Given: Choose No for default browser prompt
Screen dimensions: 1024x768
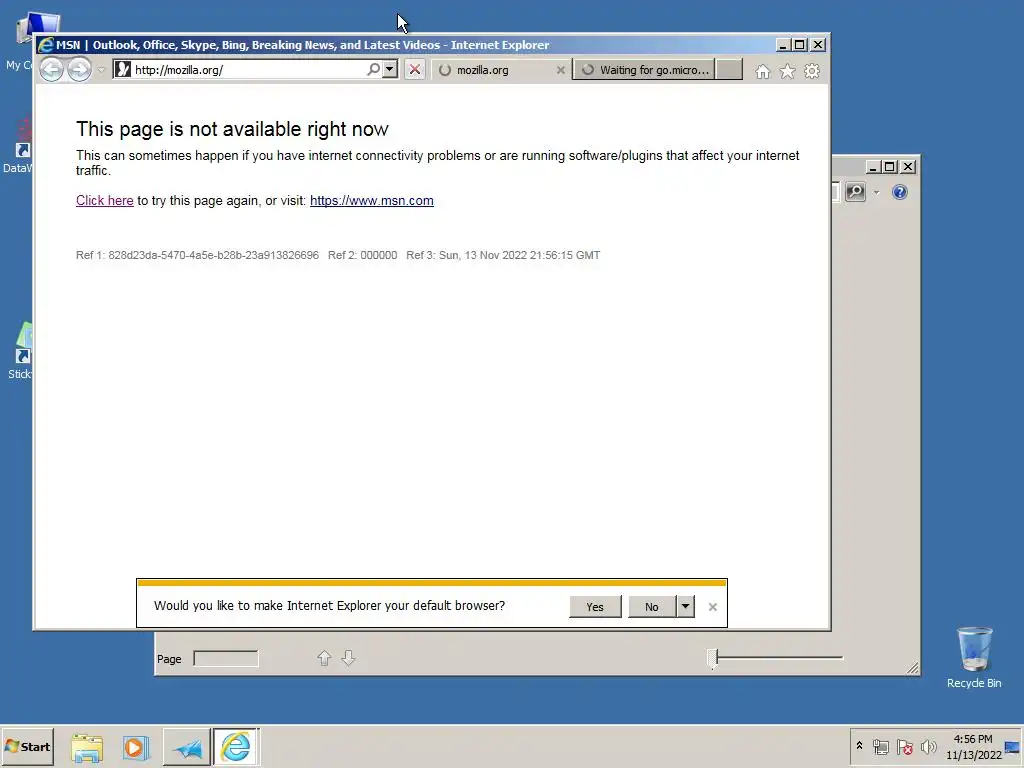Looking at the screenshot, I should click(652, 607).
